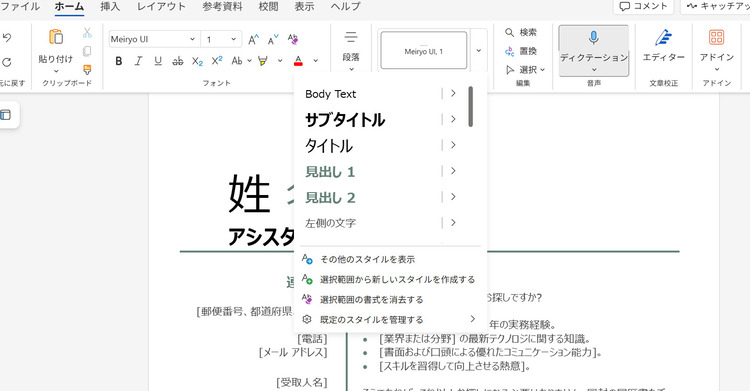Click the 貼り付け paste clipboard icon
The image size is (750, 391).
[56, 37]
